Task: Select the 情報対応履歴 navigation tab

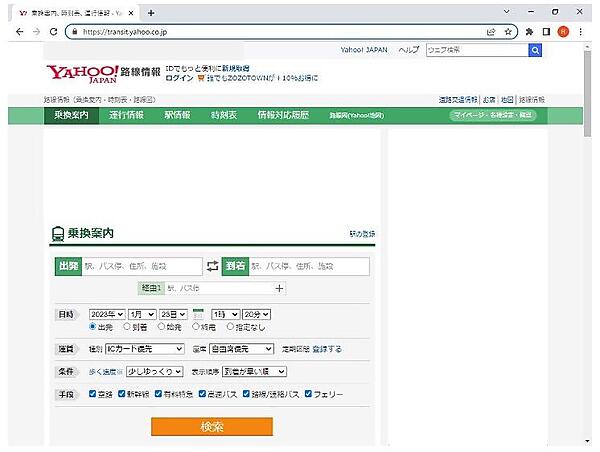Action: tap(283, 115)
